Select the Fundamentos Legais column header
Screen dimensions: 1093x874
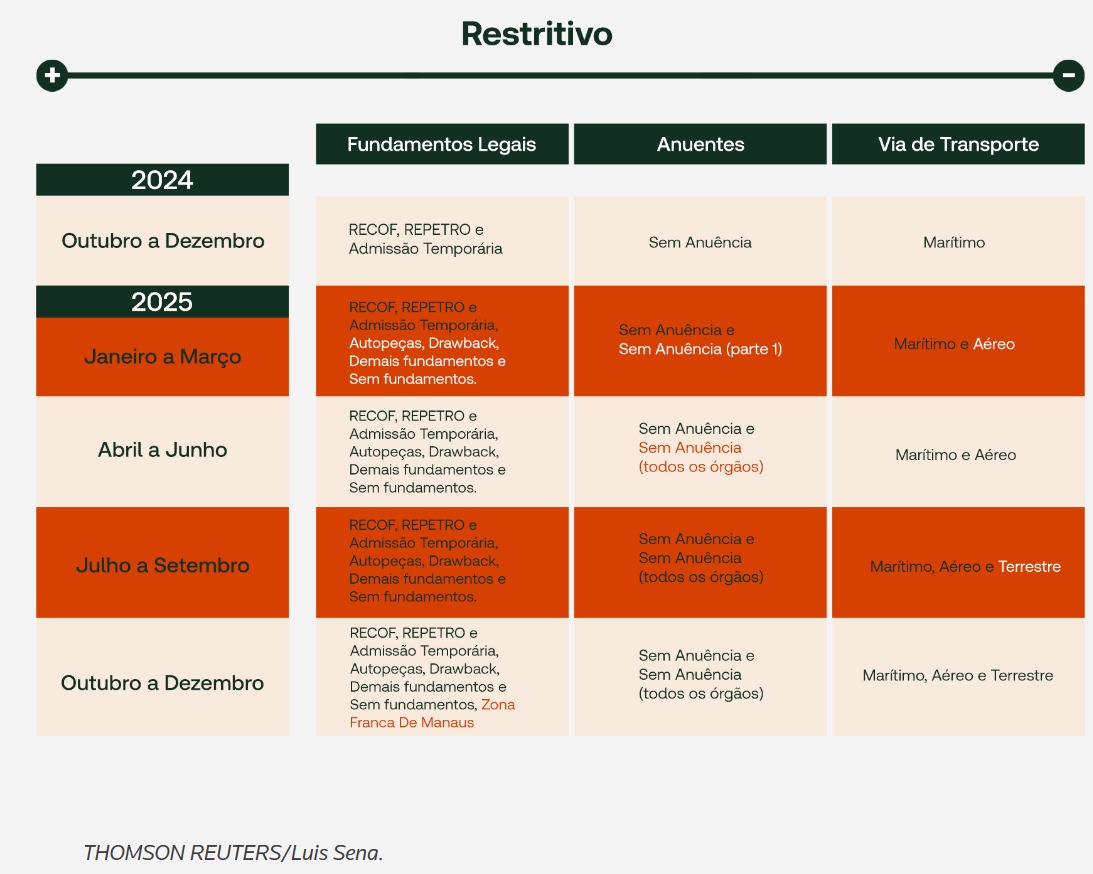coord(441,144)
